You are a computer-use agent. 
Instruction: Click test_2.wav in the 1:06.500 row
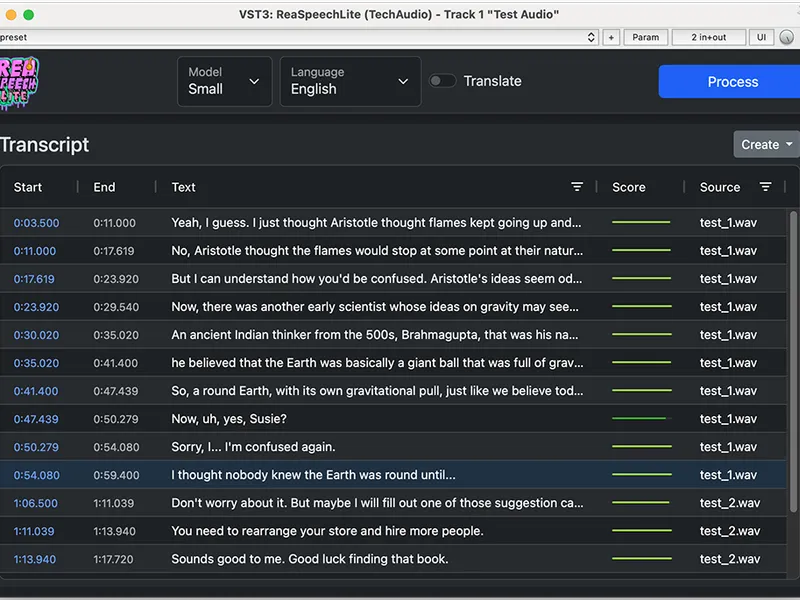coord(730,504)
